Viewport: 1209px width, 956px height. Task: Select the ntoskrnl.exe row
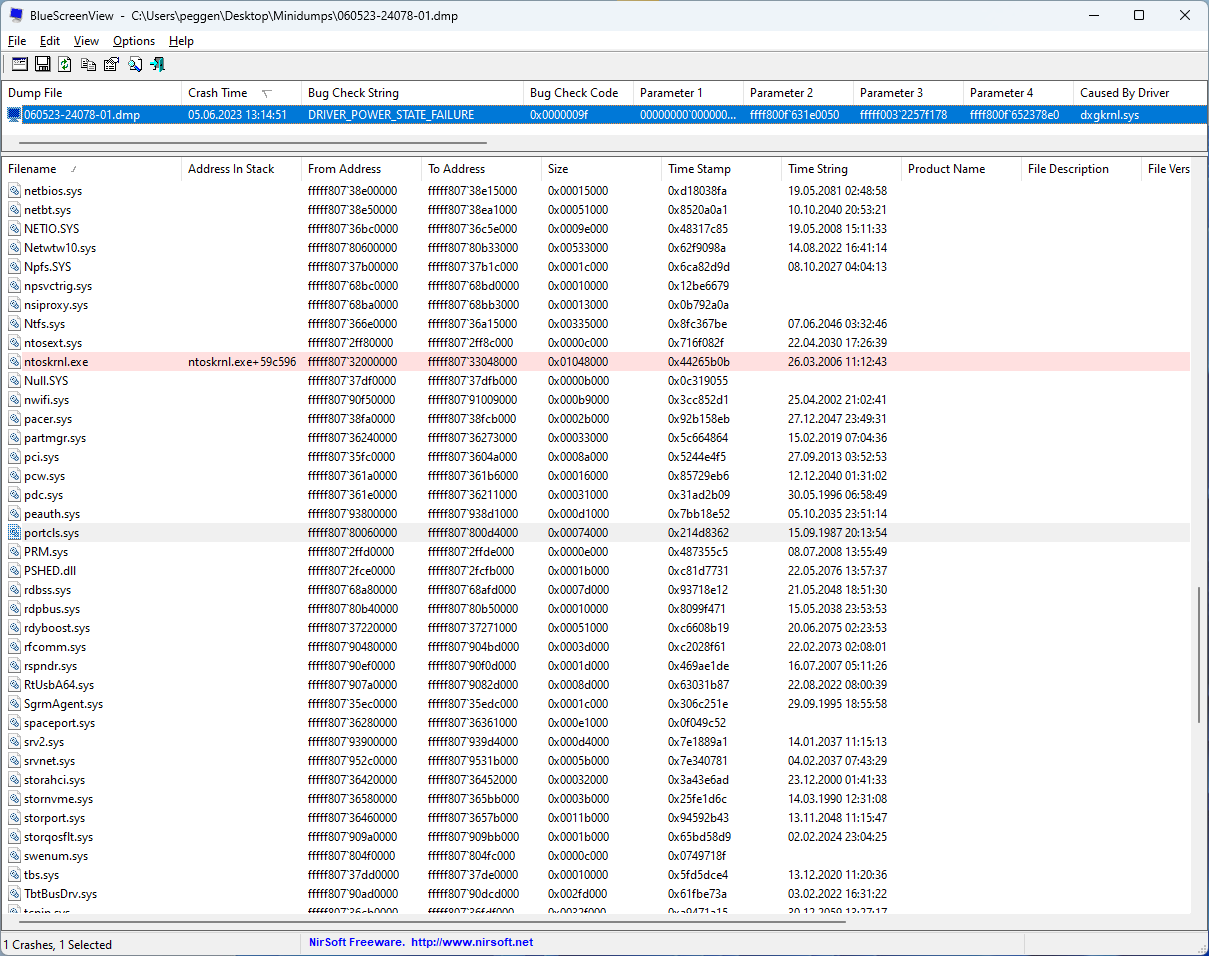597,362
